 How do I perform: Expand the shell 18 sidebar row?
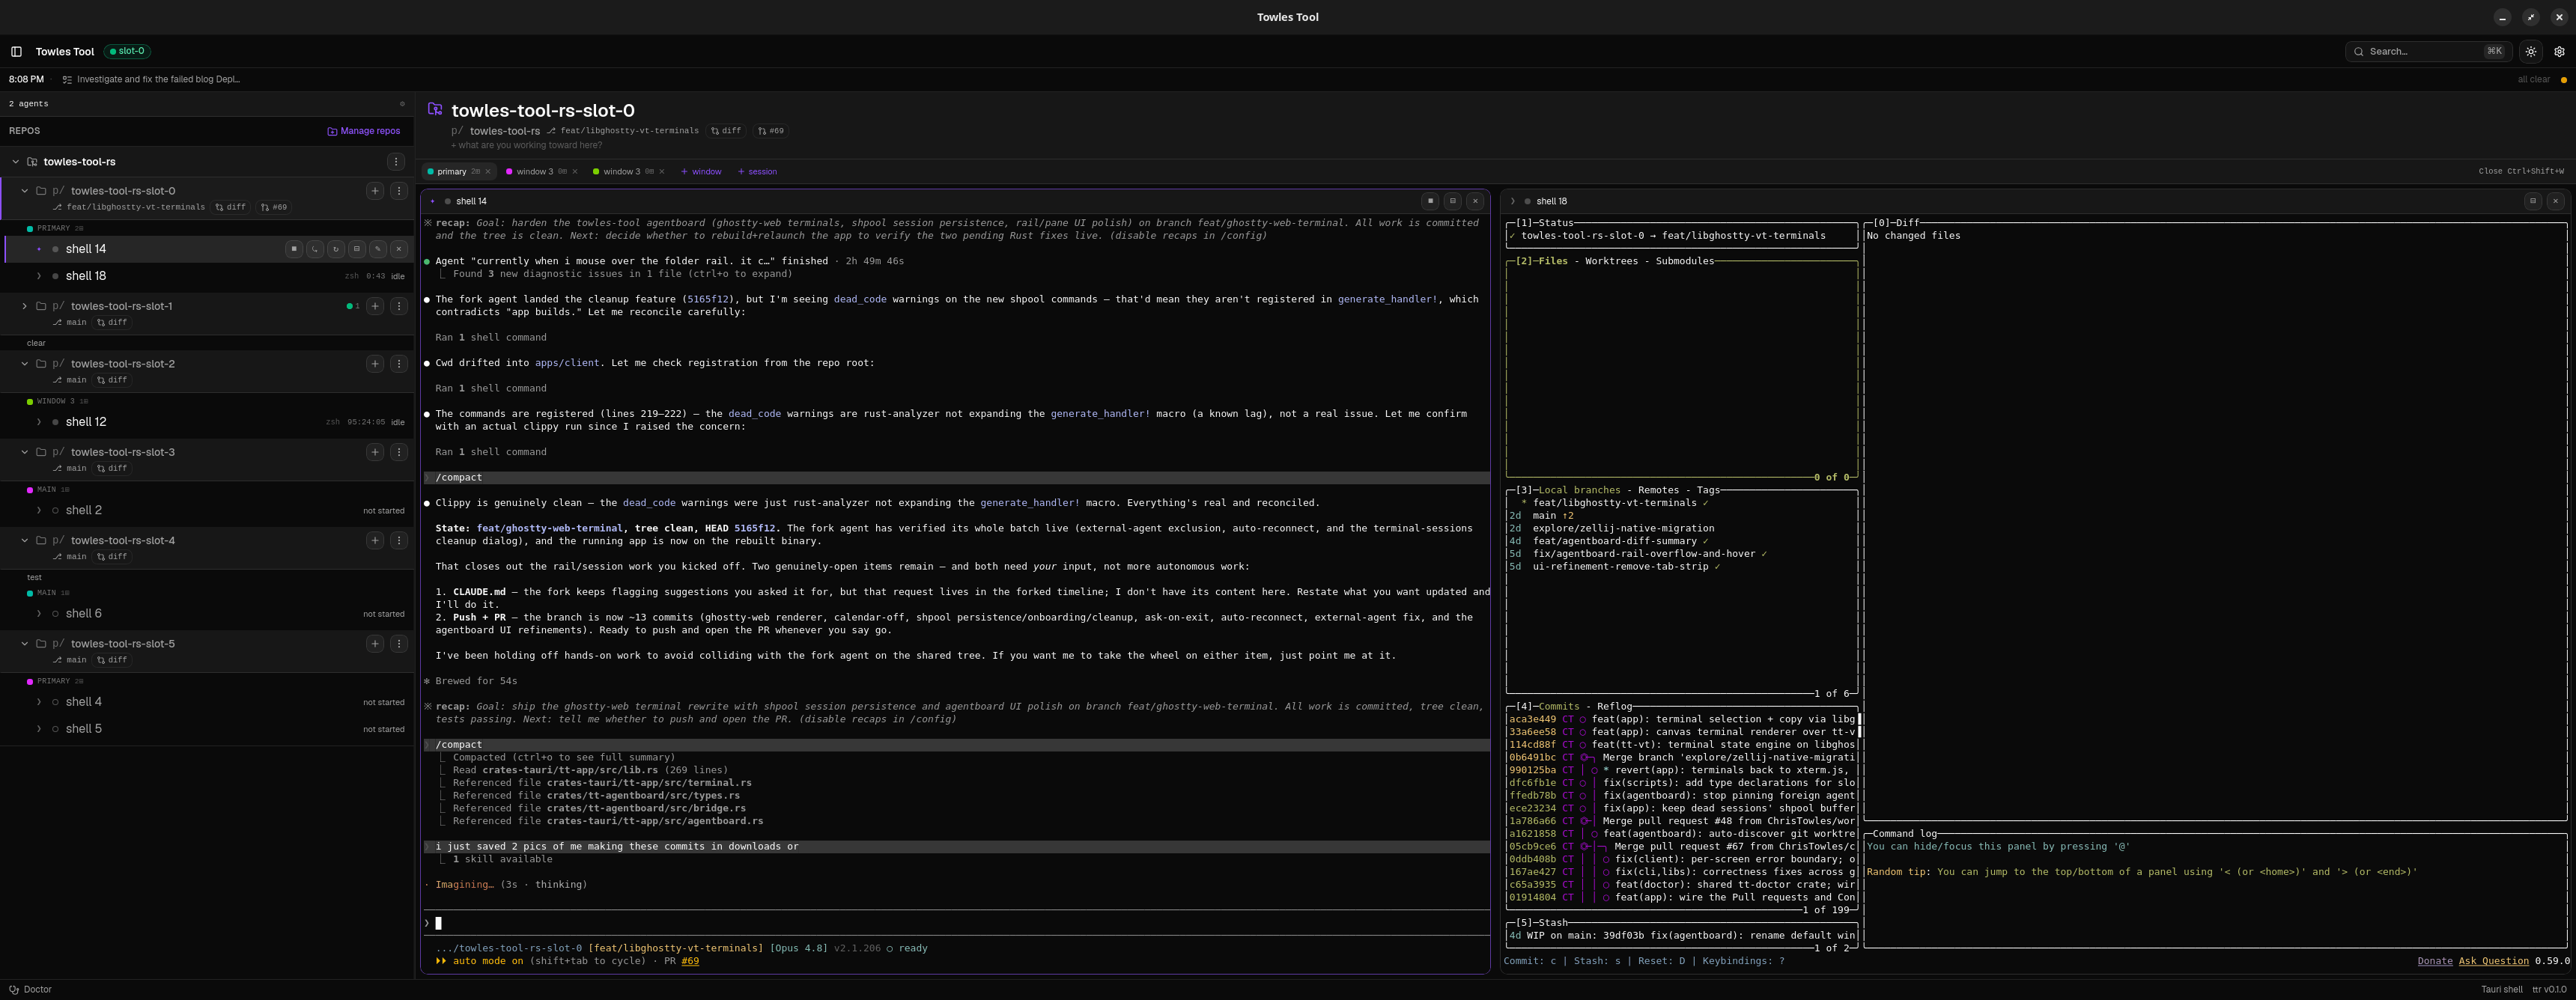[x=39, y=276]
